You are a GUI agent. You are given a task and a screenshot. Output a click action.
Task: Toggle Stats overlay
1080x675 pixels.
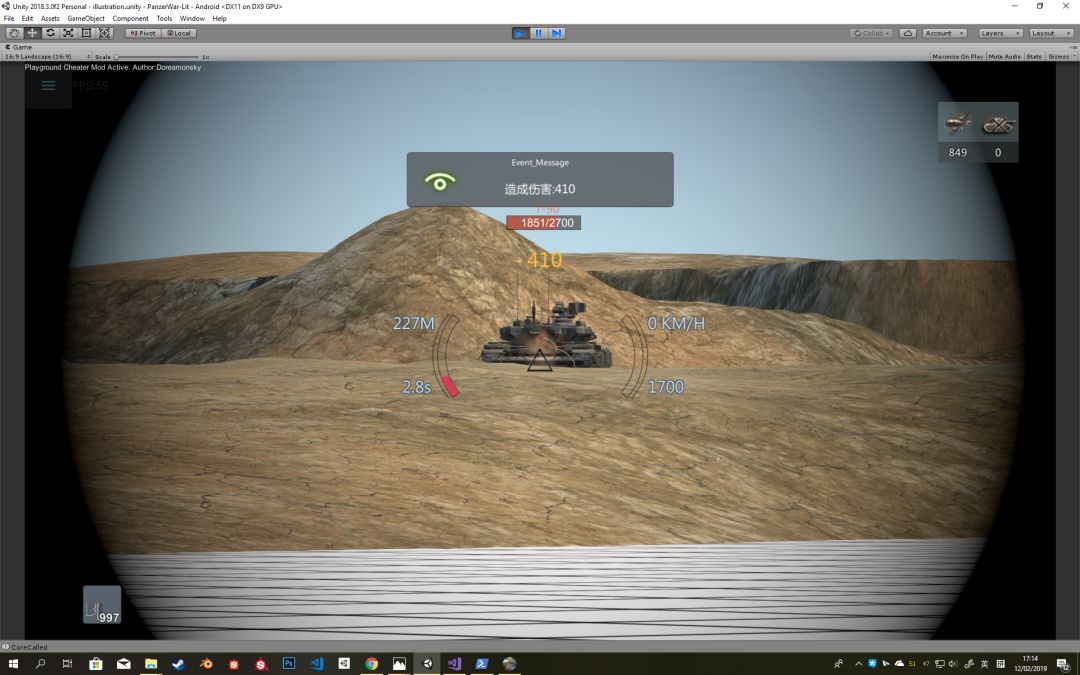pos(1034,56)
